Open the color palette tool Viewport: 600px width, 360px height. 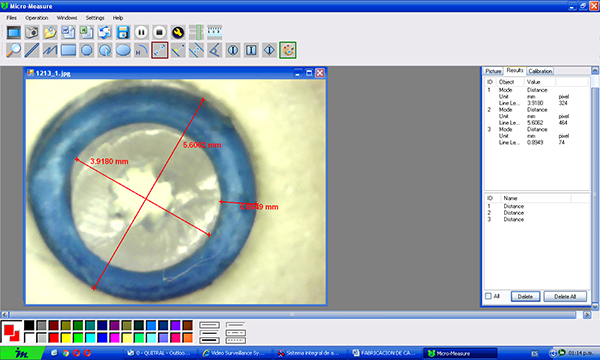coord(288,50)
